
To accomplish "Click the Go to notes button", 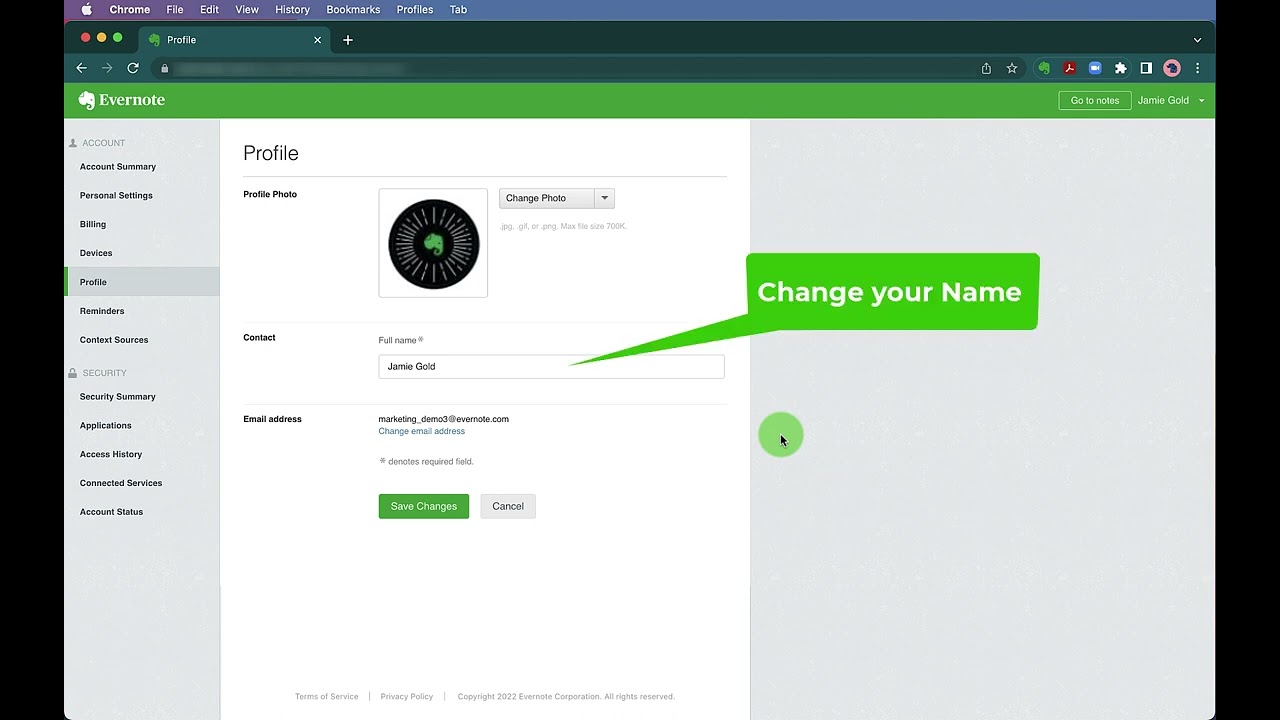I will tap(1095, 100).
